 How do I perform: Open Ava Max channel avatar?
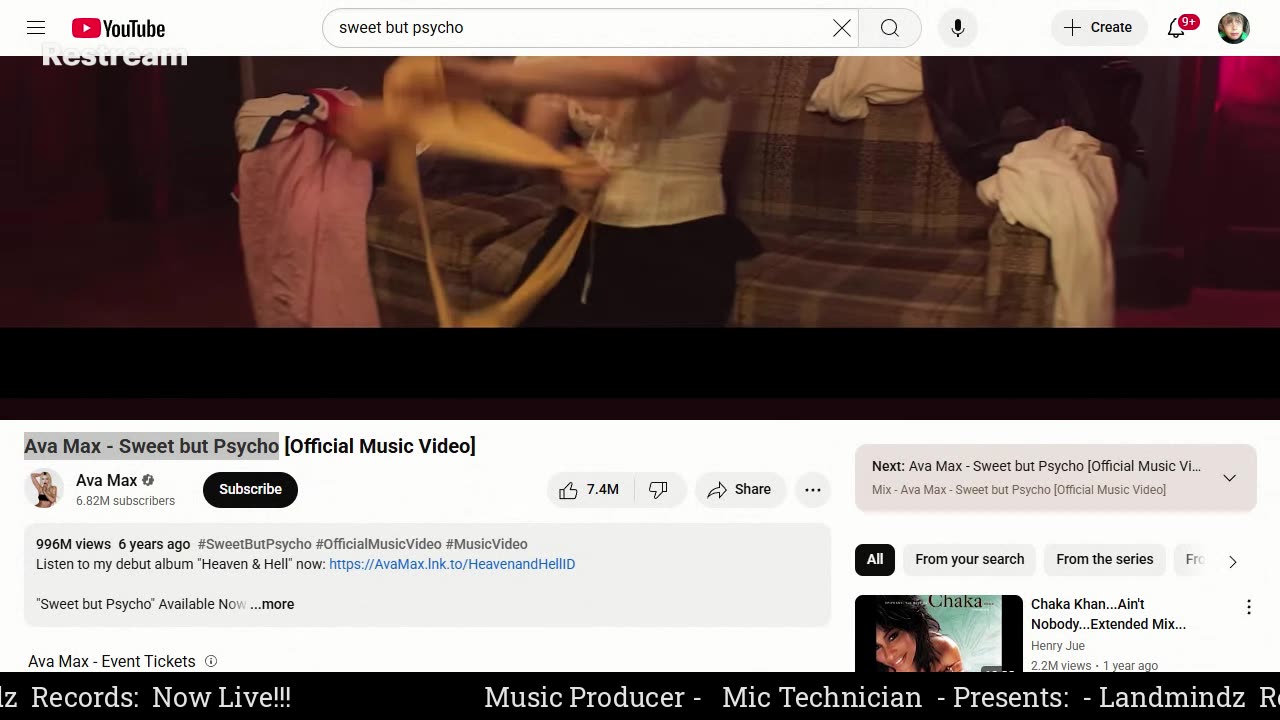click(x=44, y=489)
